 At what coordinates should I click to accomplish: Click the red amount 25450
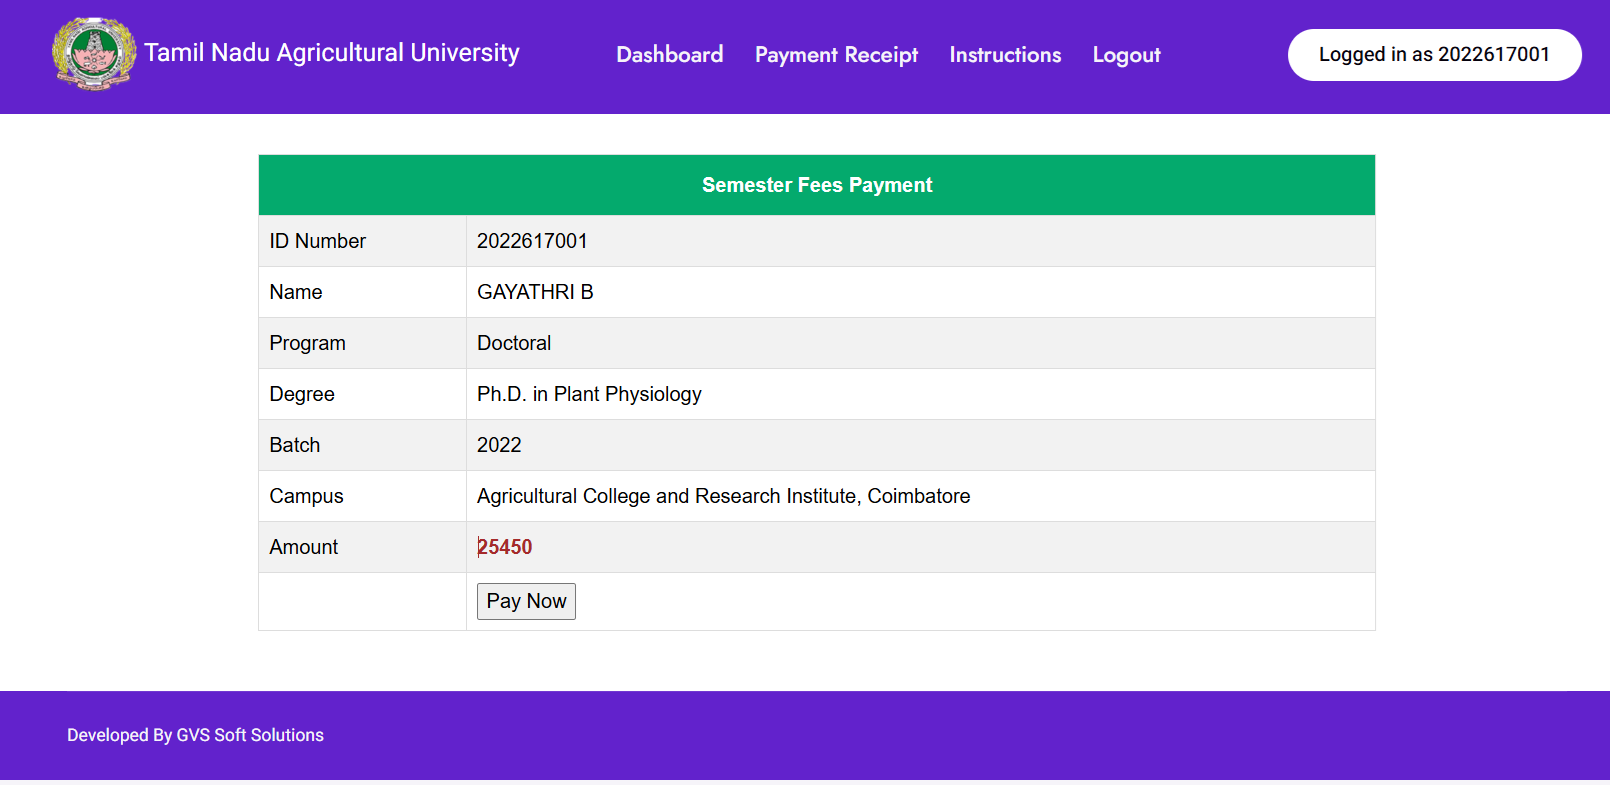point(505,547)
